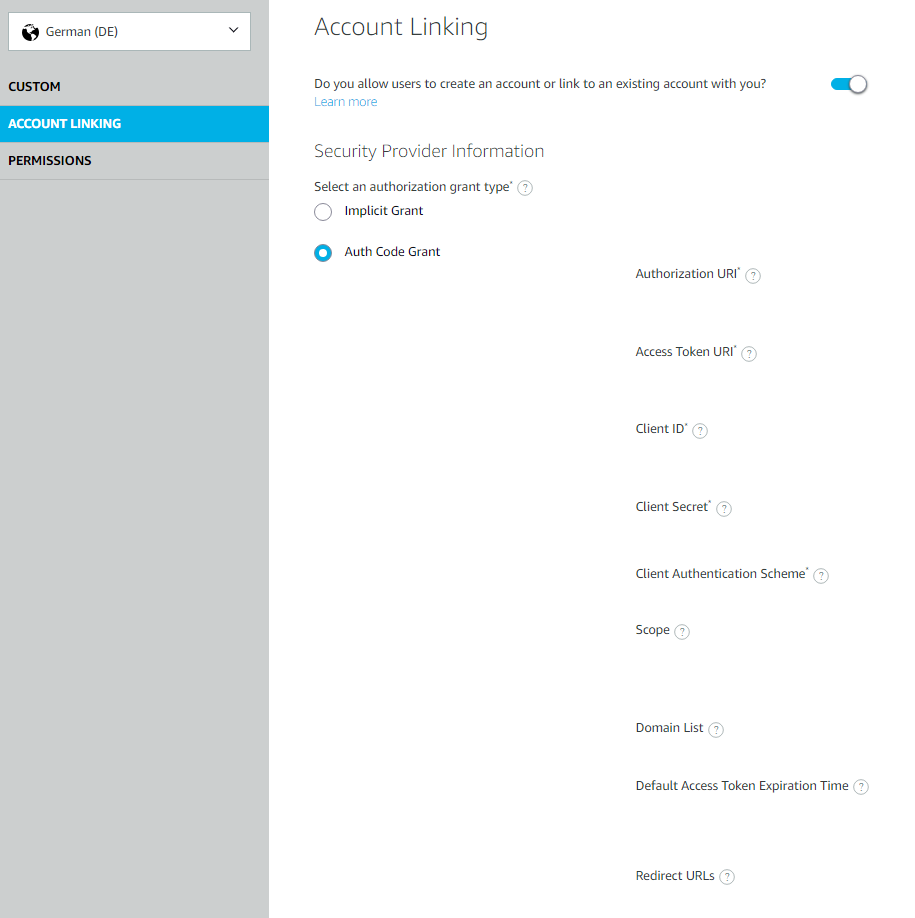Open the Domain List help icon

tap(716, 730)
